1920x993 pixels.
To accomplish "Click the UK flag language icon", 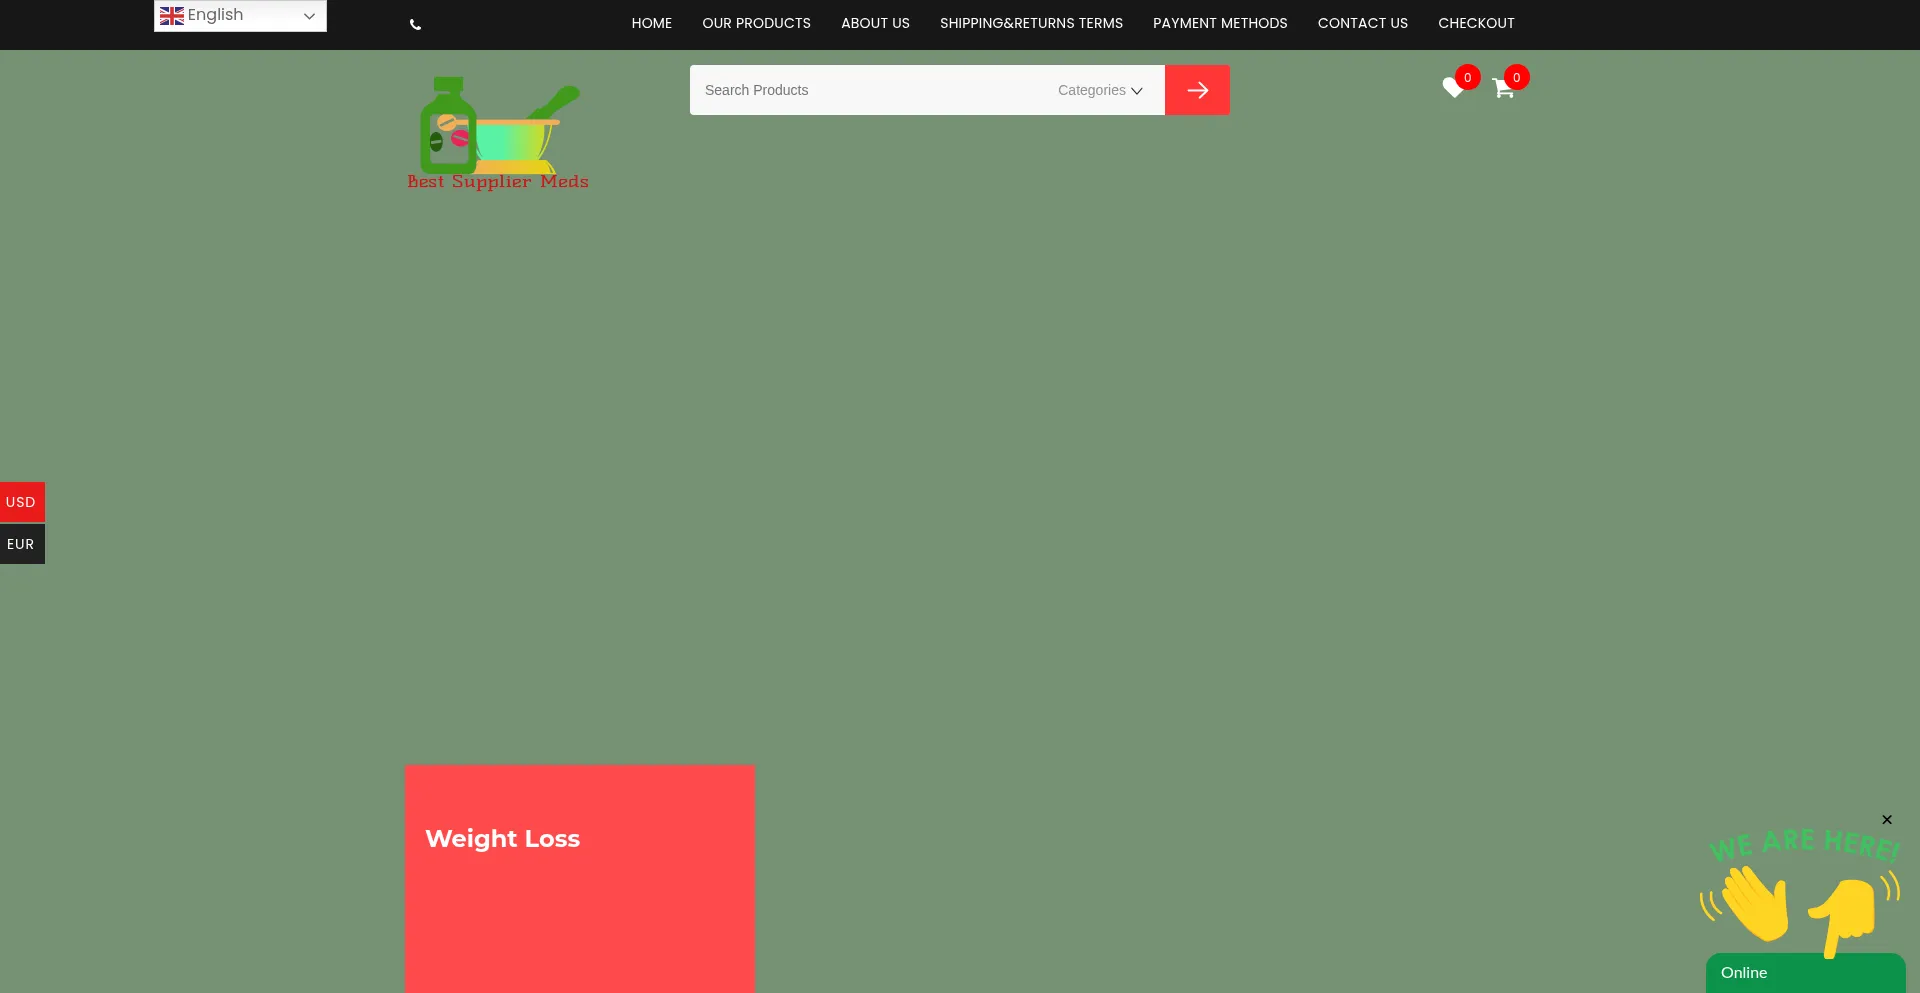I will point(172,16).
